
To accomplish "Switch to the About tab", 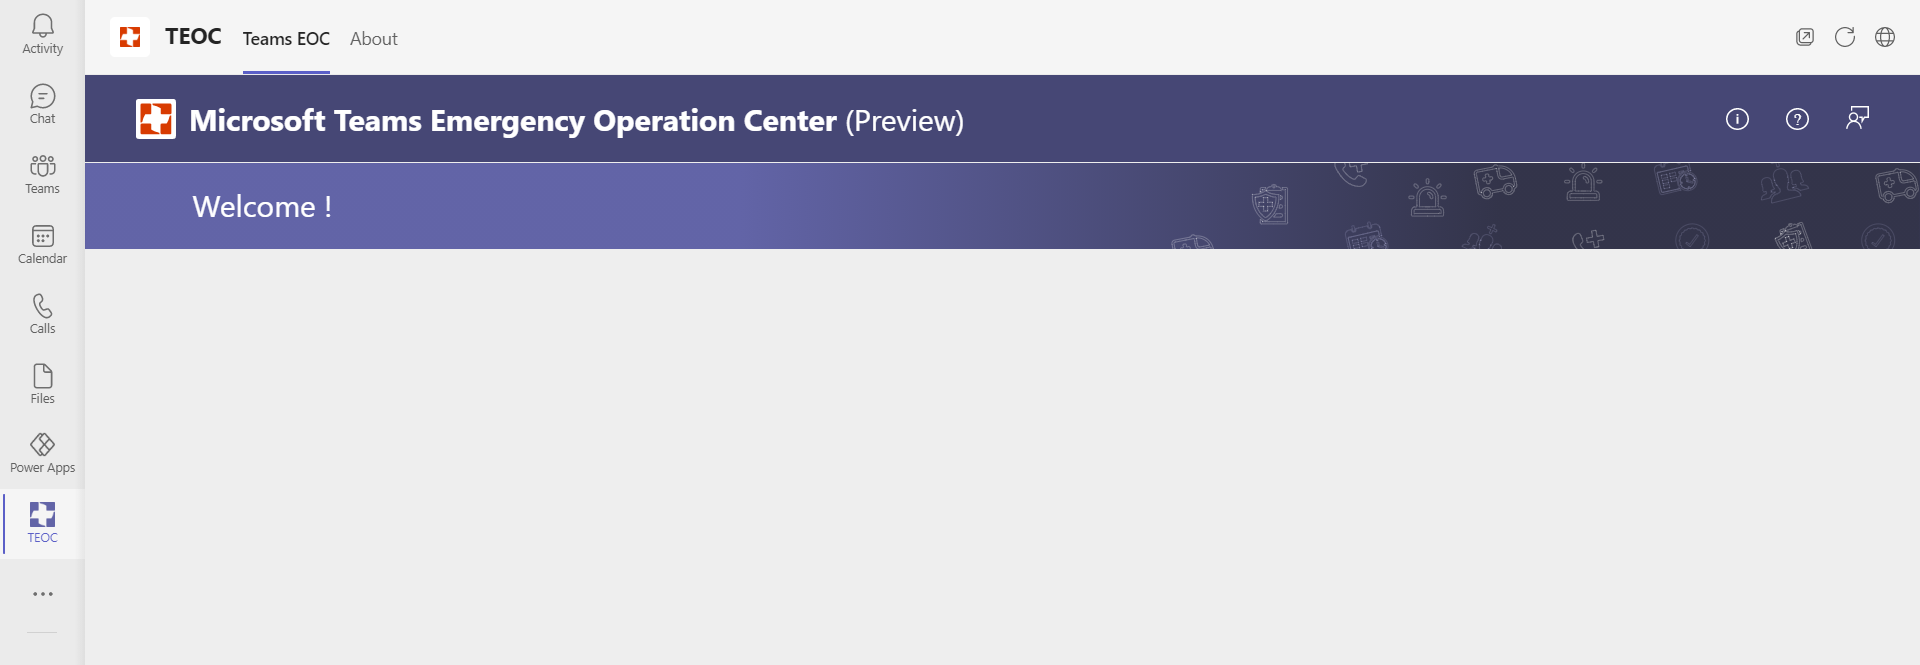I will pos(373,38).
